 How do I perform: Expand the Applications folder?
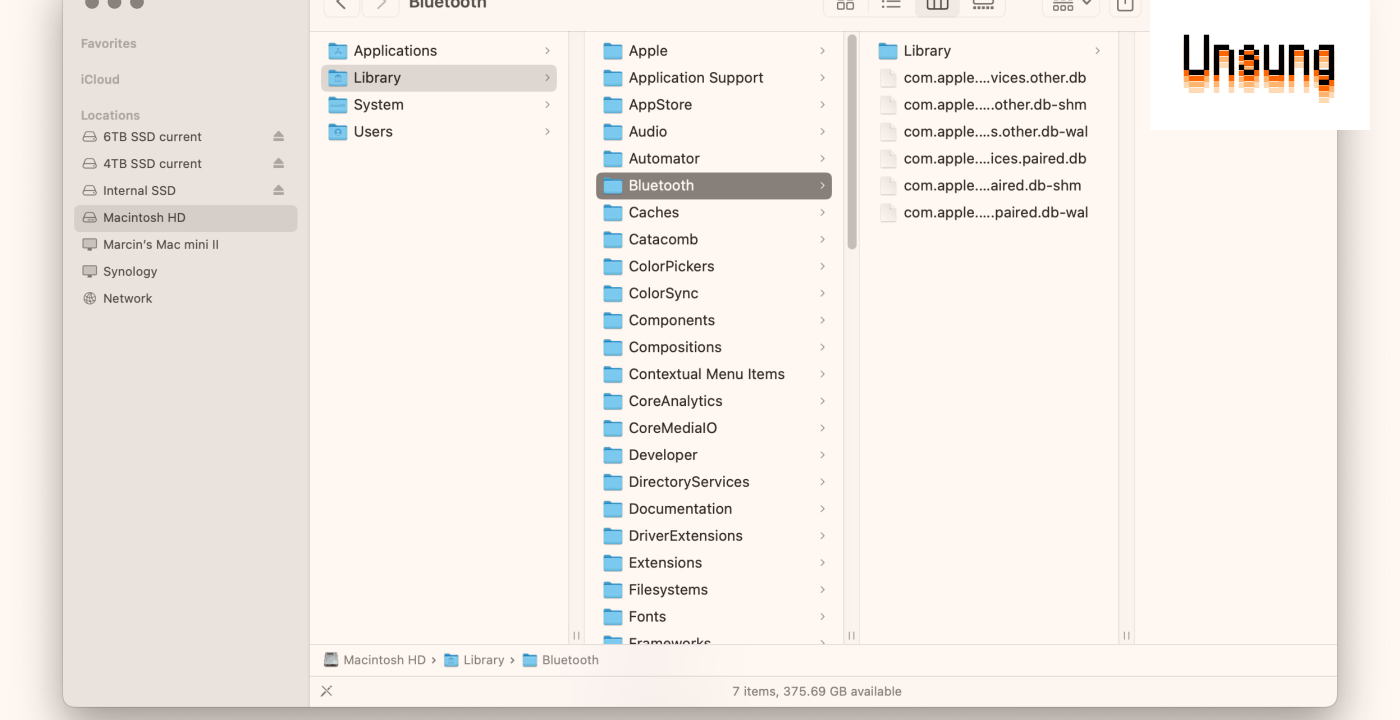pos(546,50)
